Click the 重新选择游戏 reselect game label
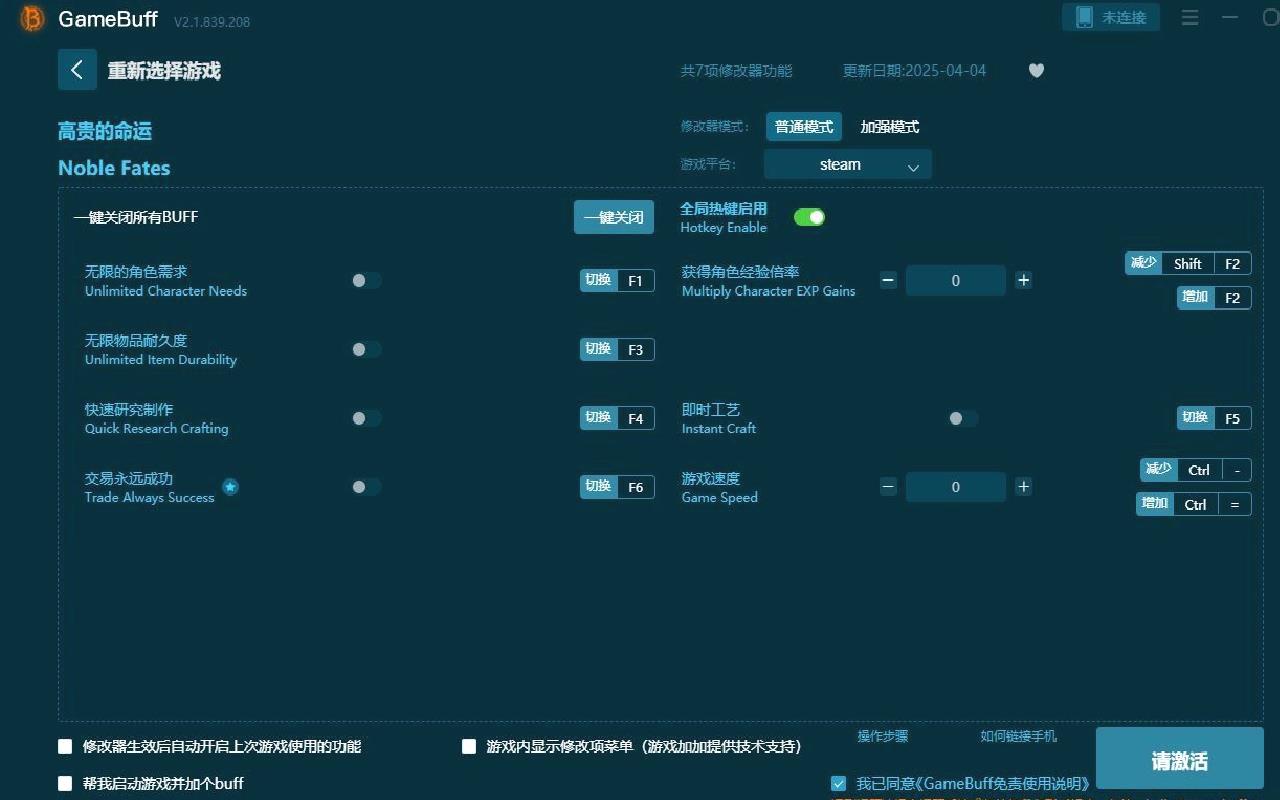1280x800 pixels. [x=164, y=71]
